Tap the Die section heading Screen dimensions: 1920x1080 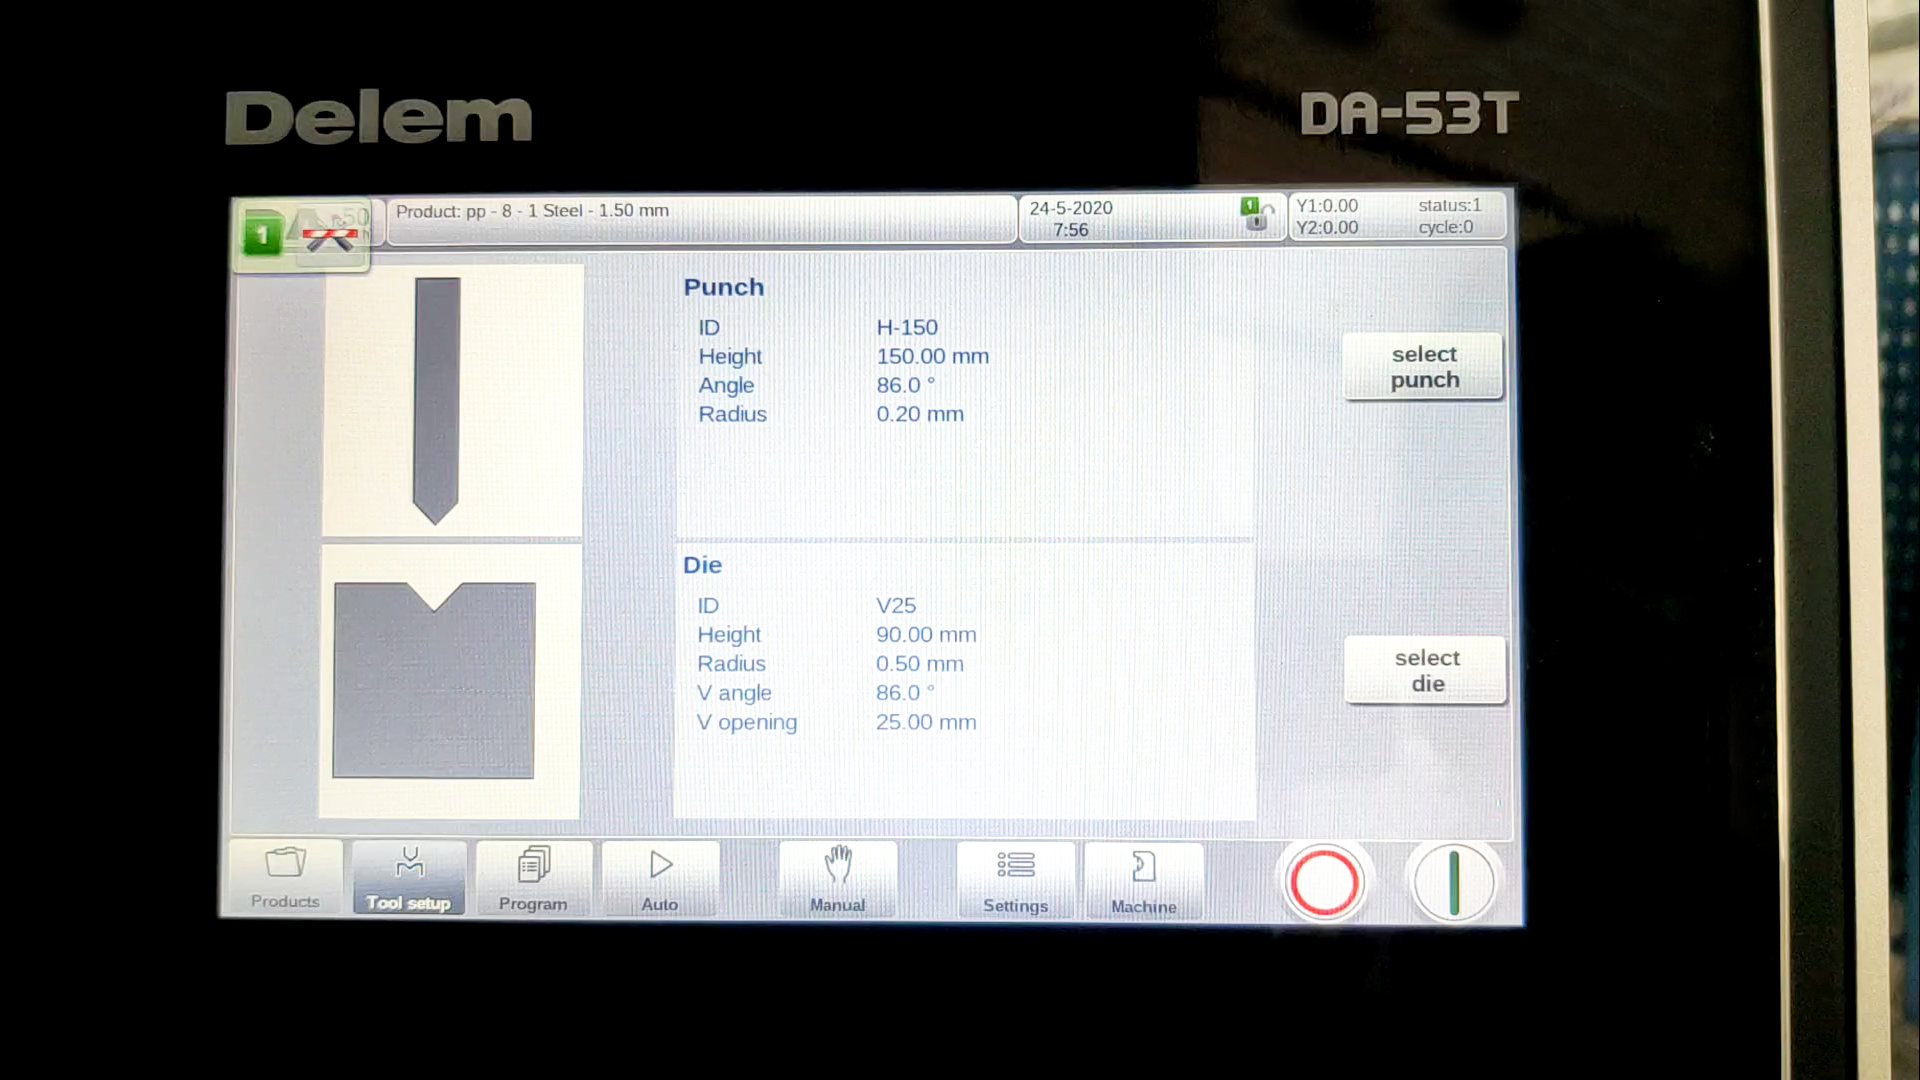tap(702, 565)
